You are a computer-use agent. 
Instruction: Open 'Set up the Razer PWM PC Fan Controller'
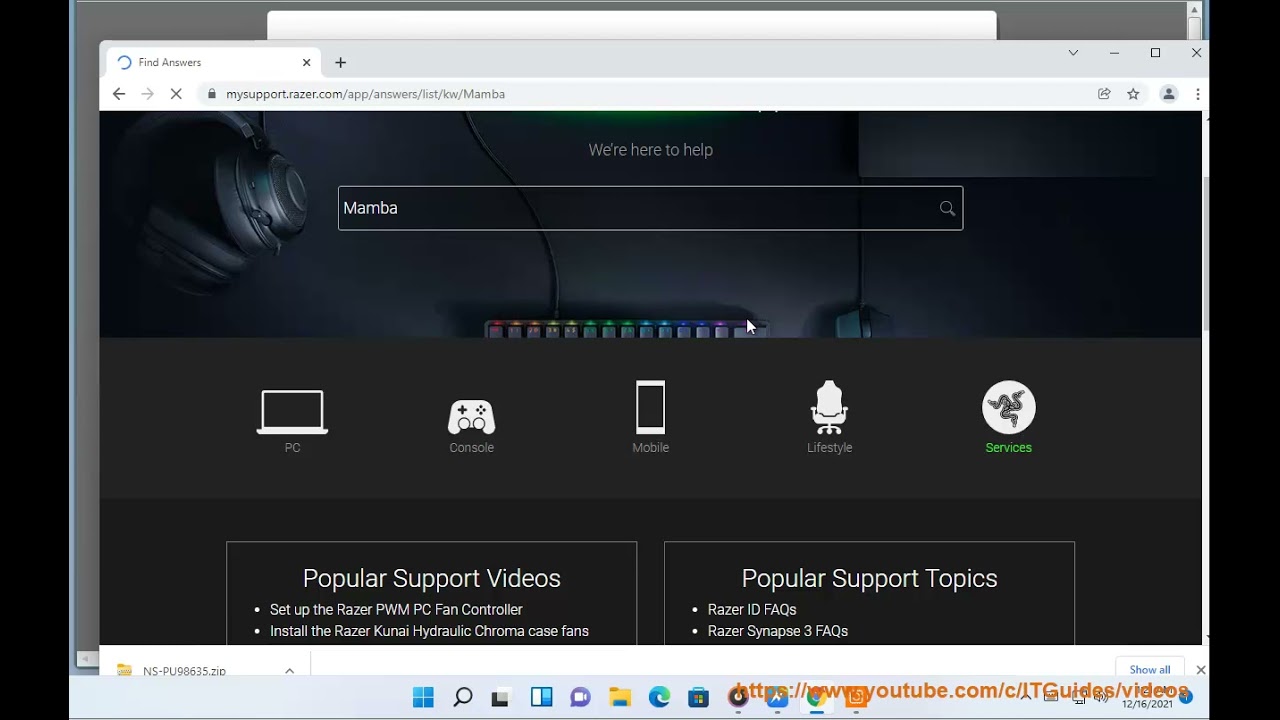396,609
